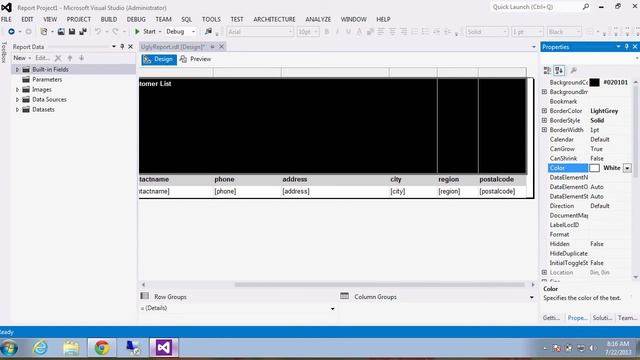Screen dimensions: 640x360
Task: Expand the BorderColor property
Action: (x=544, y=111)
